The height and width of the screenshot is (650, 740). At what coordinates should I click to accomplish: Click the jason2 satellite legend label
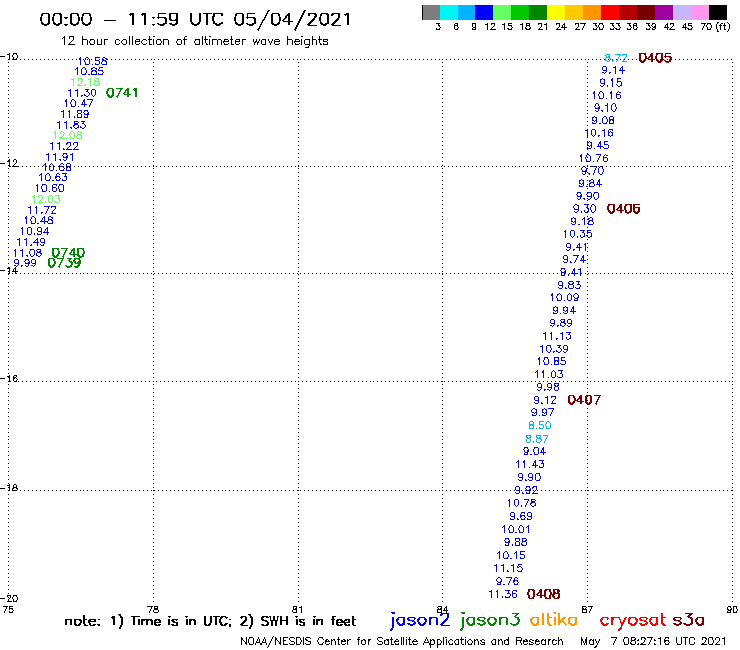click(420, 620)
